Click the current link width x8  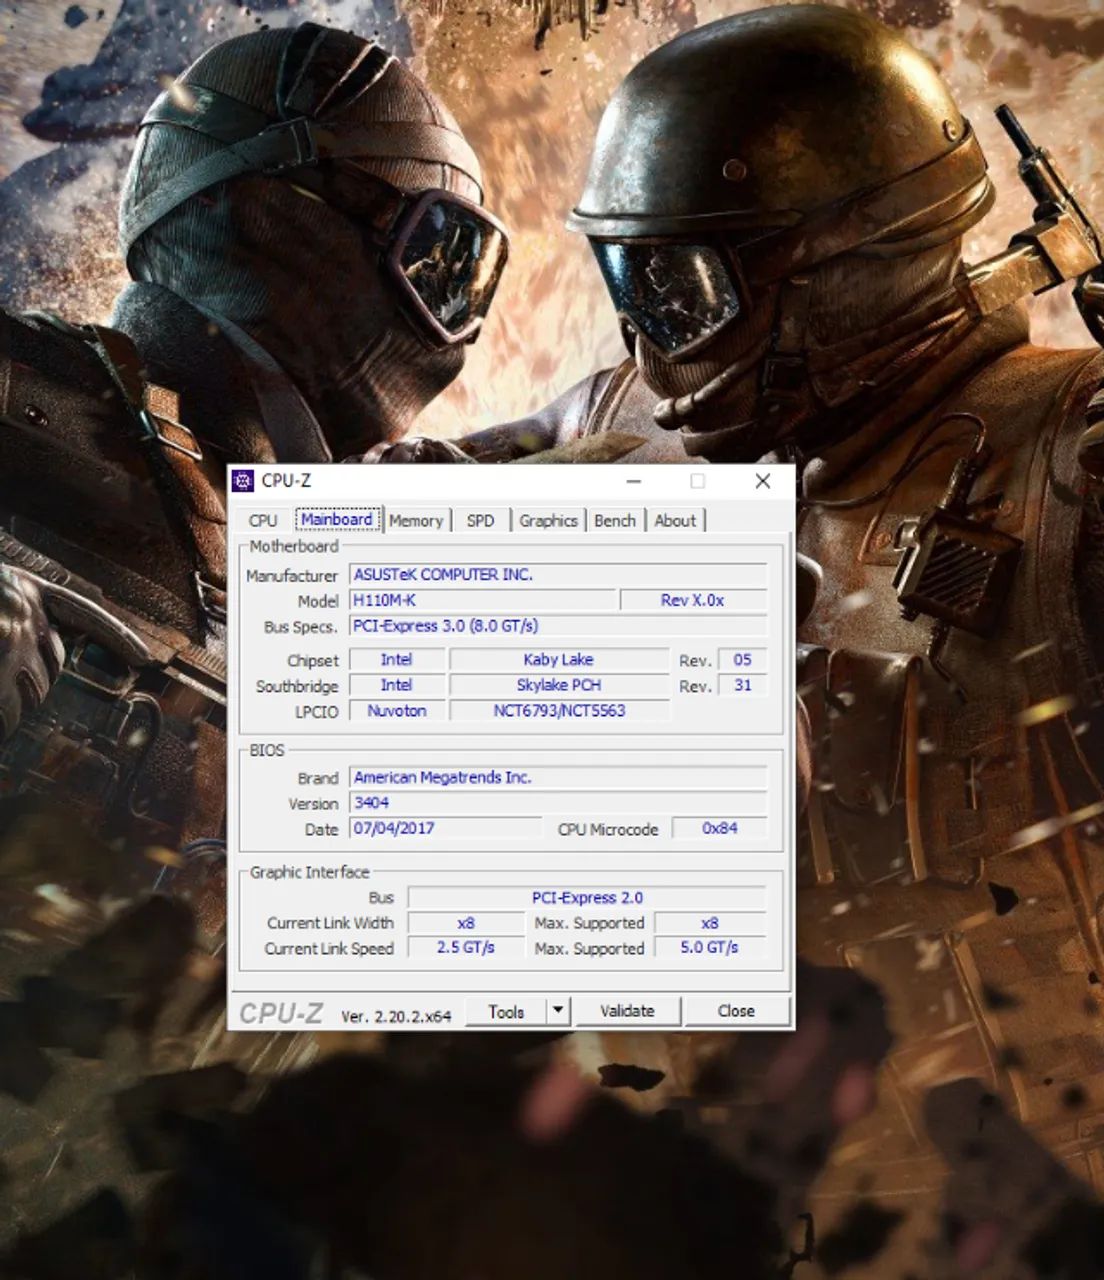tap(466, 923)
